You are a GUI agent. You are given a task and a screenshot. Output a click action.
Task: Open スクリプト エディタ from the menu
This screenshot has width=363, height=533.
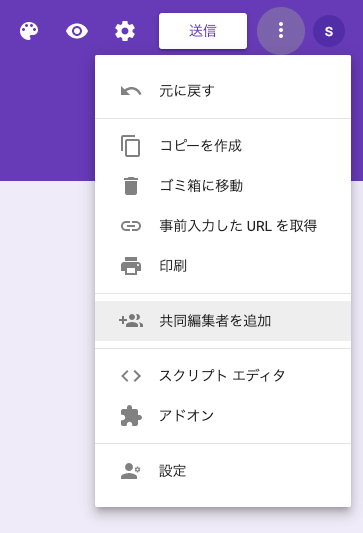(x=223, y=376)
